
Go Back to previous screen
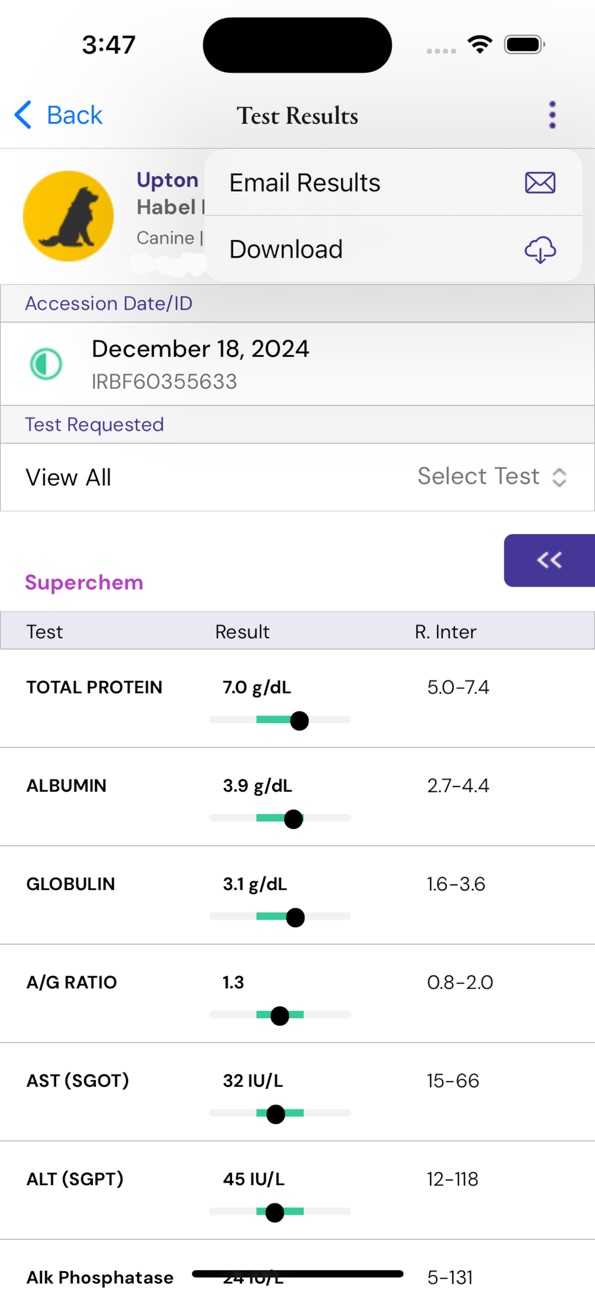pyautogui.click(x=59, y=115)
